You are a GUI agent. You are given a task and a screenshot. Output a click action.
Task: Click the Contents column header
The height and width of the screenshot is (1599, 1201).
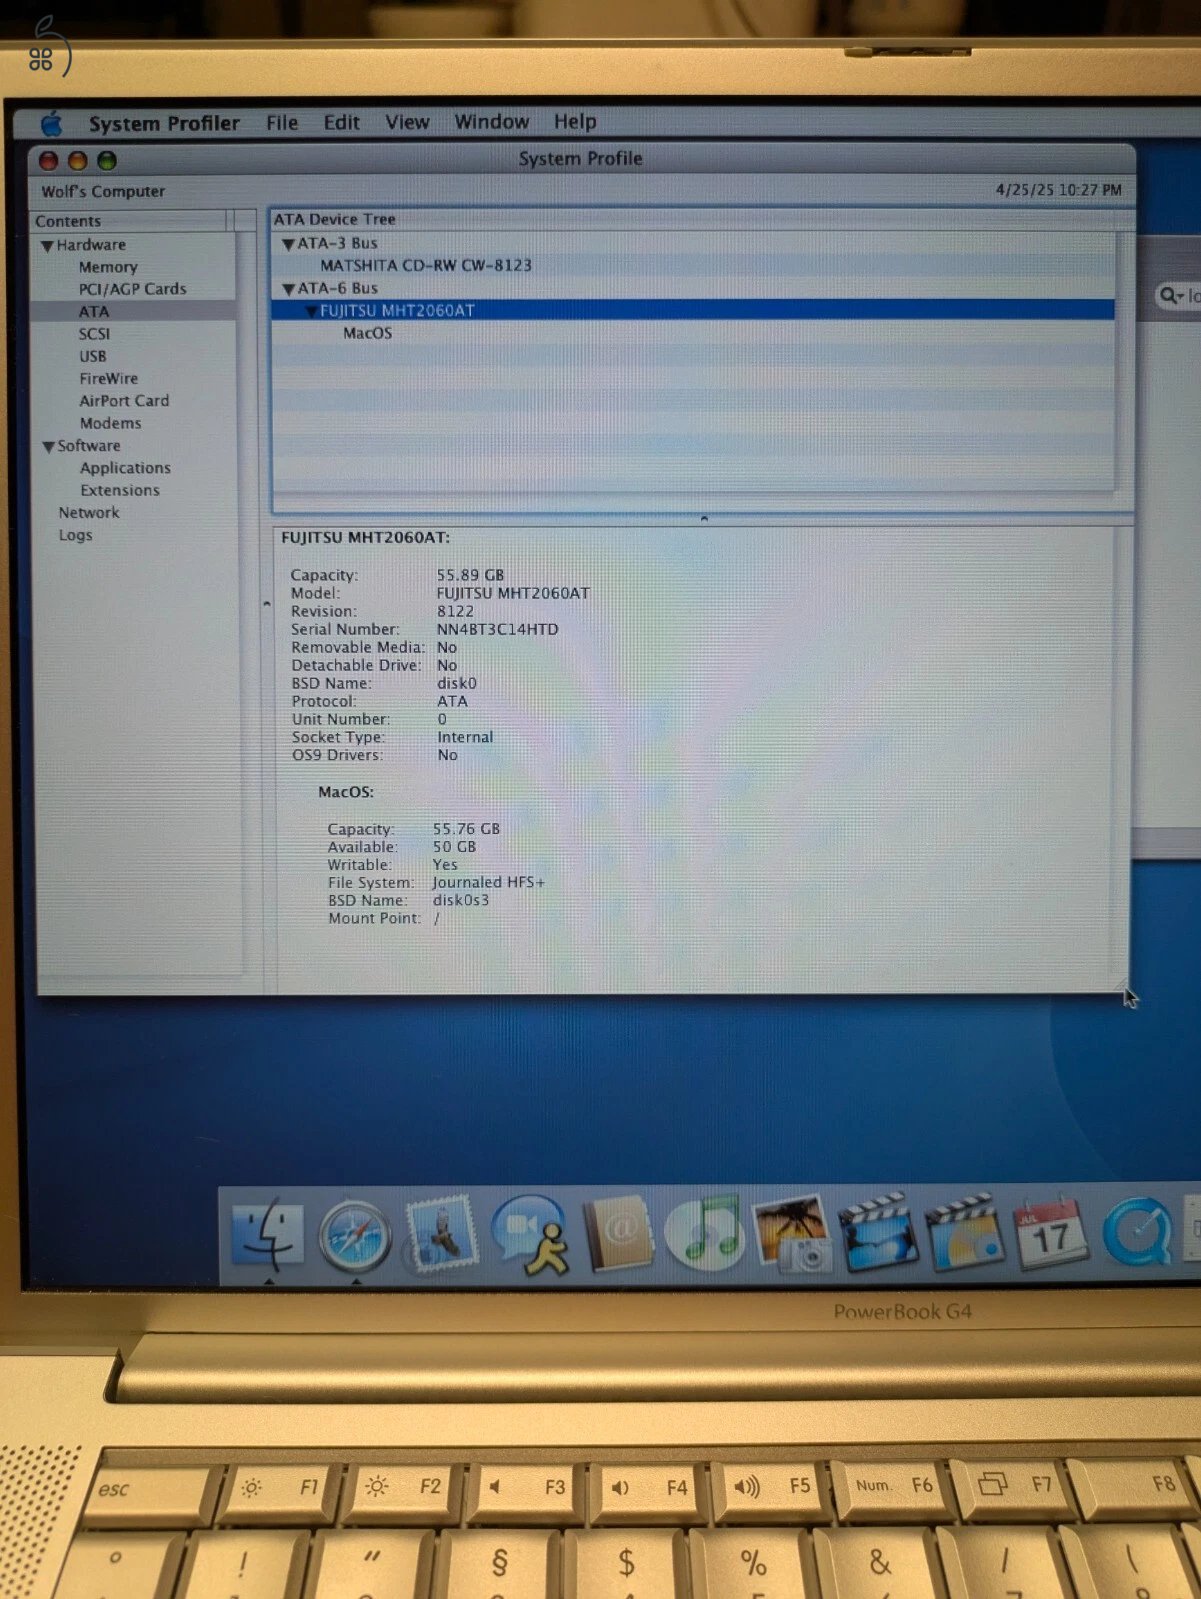[x=130, y=221]
